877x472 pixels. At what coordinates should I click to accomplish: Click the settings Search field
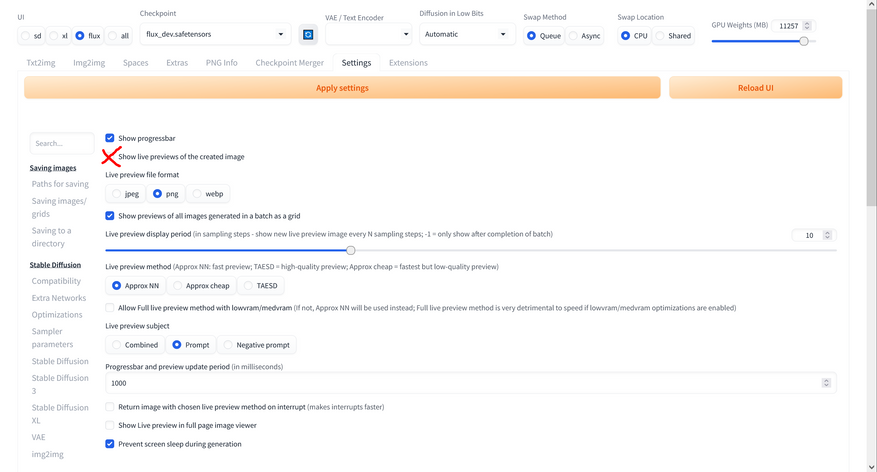62,143
